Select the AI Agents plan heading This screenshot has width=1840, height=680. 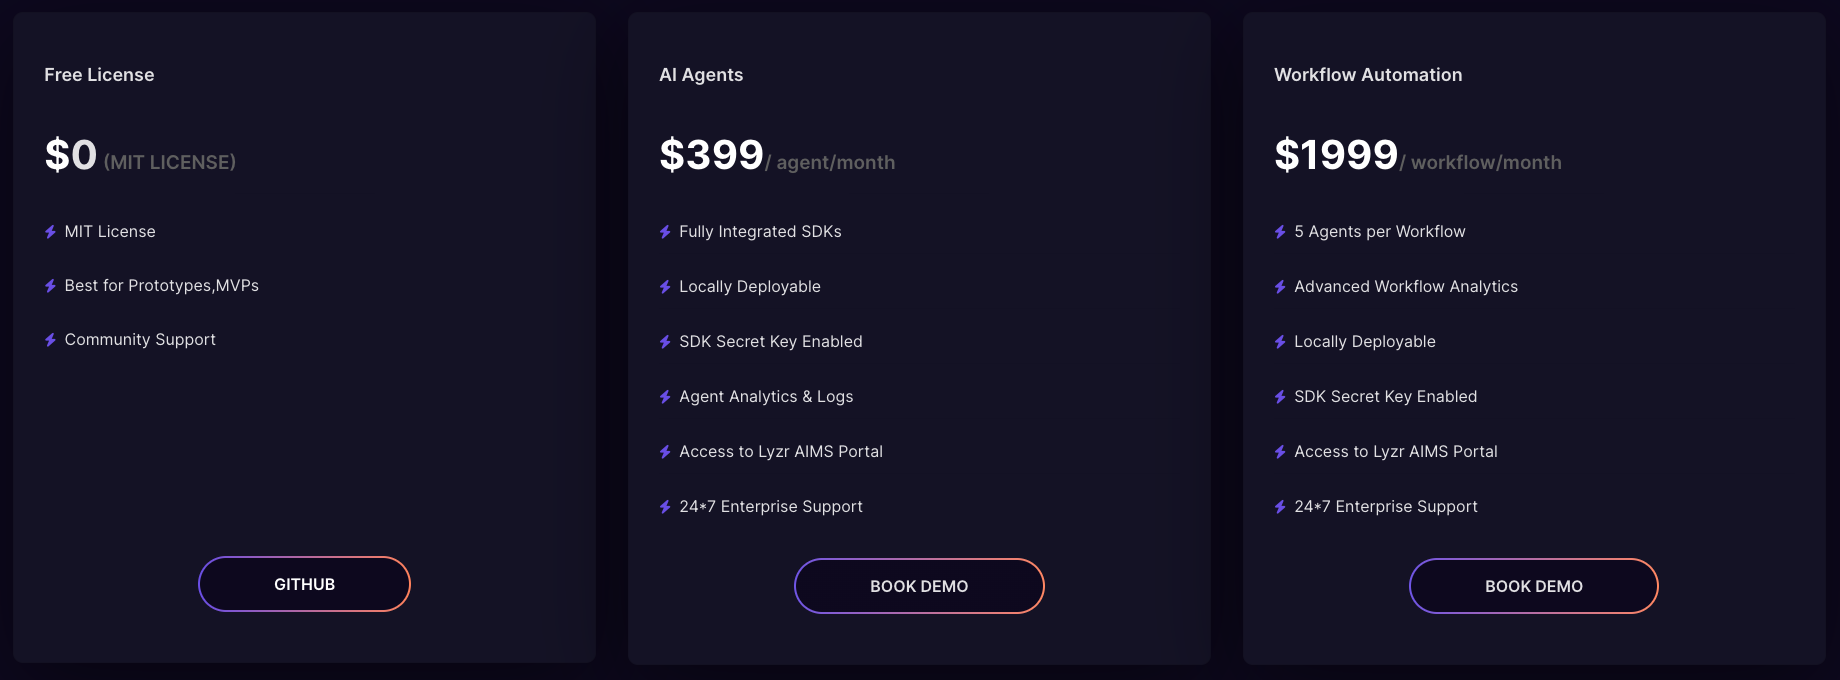[701, 75]
